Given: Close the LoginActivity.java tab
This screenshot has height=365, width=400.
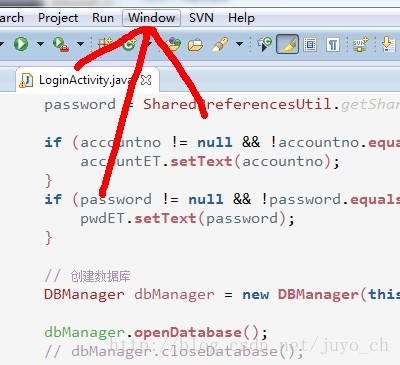Looking at the screenshot, I should click(x=146, y=80).
